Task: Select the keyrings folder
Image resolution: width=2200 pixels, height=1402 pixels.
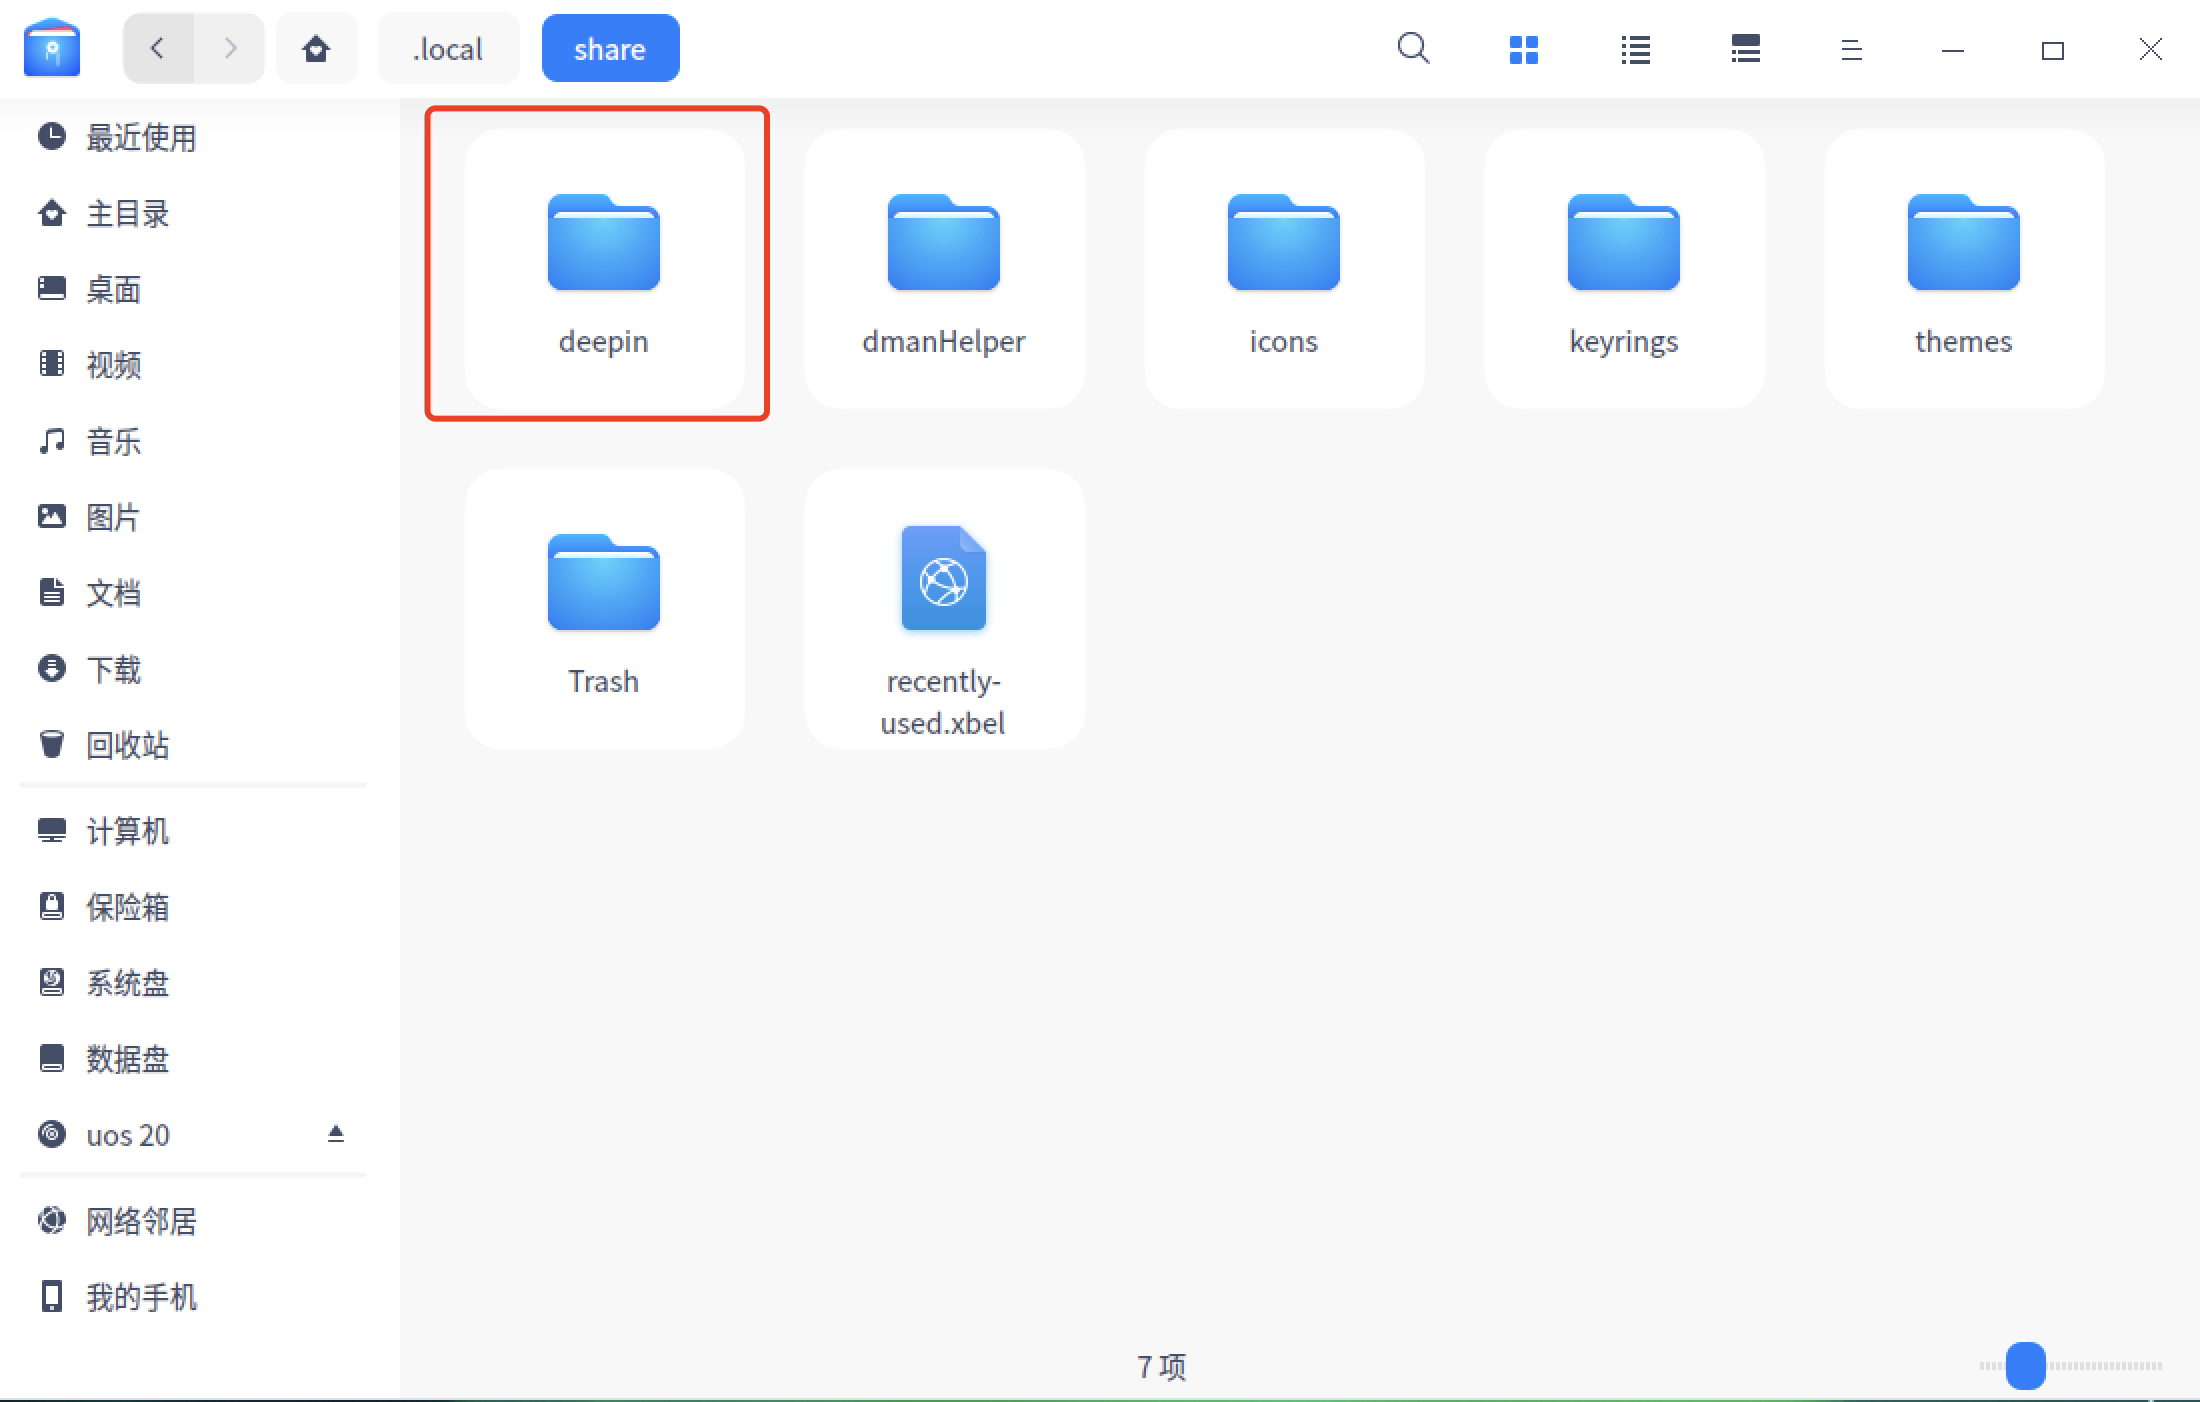Action: coord(1624,268)
